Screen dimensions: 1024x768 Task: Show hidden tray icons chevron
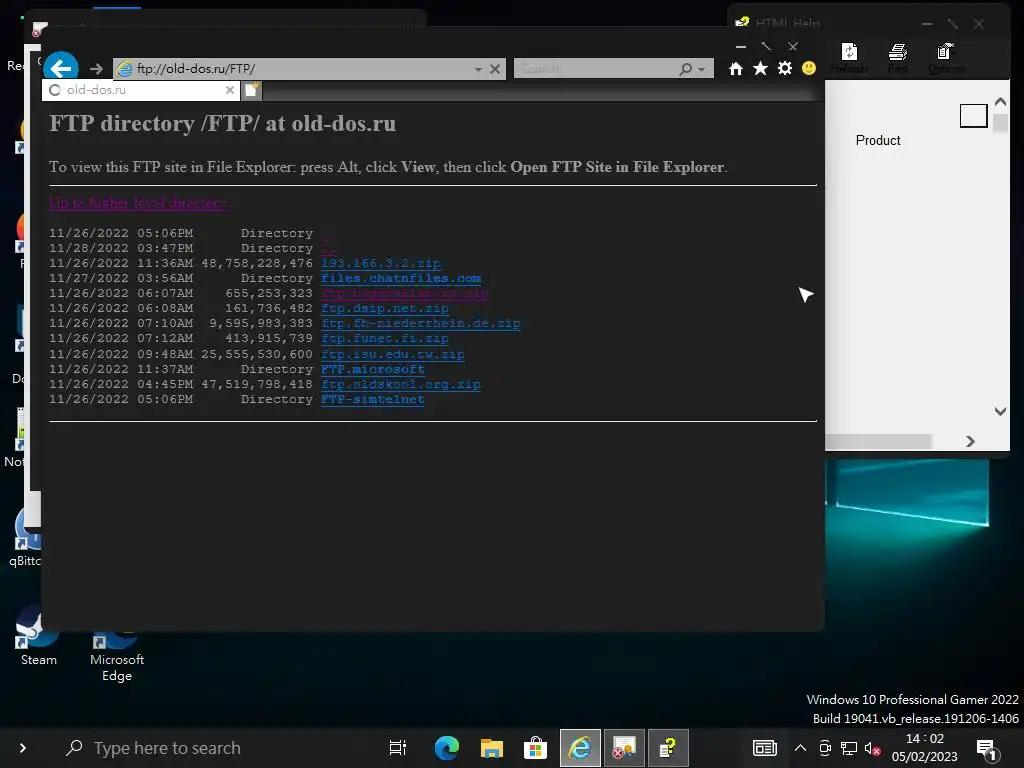click(x=799, y=748)
